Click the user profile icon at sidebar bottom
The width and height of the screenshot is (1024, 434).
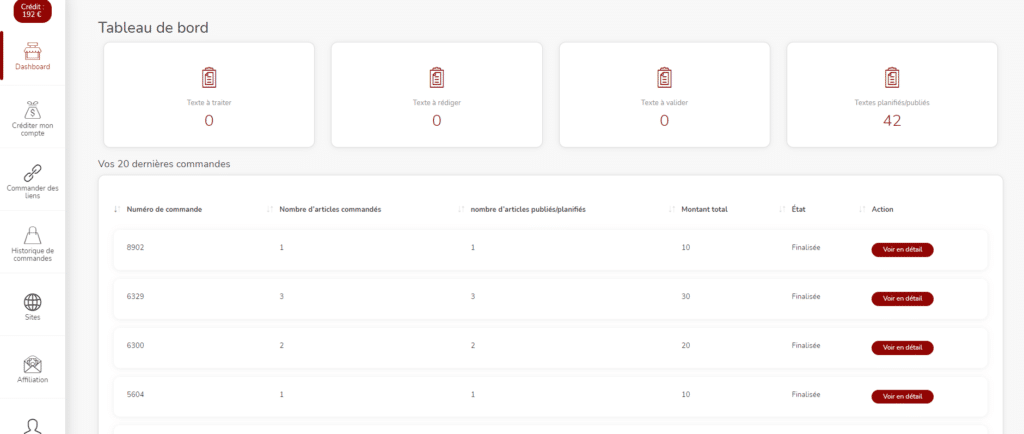33,426
